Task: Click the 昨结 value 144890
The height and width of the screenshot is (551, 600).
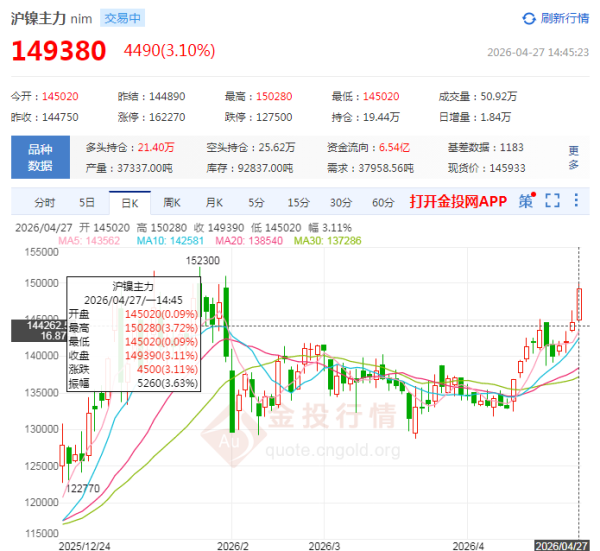Action: (x=167, y=96)
